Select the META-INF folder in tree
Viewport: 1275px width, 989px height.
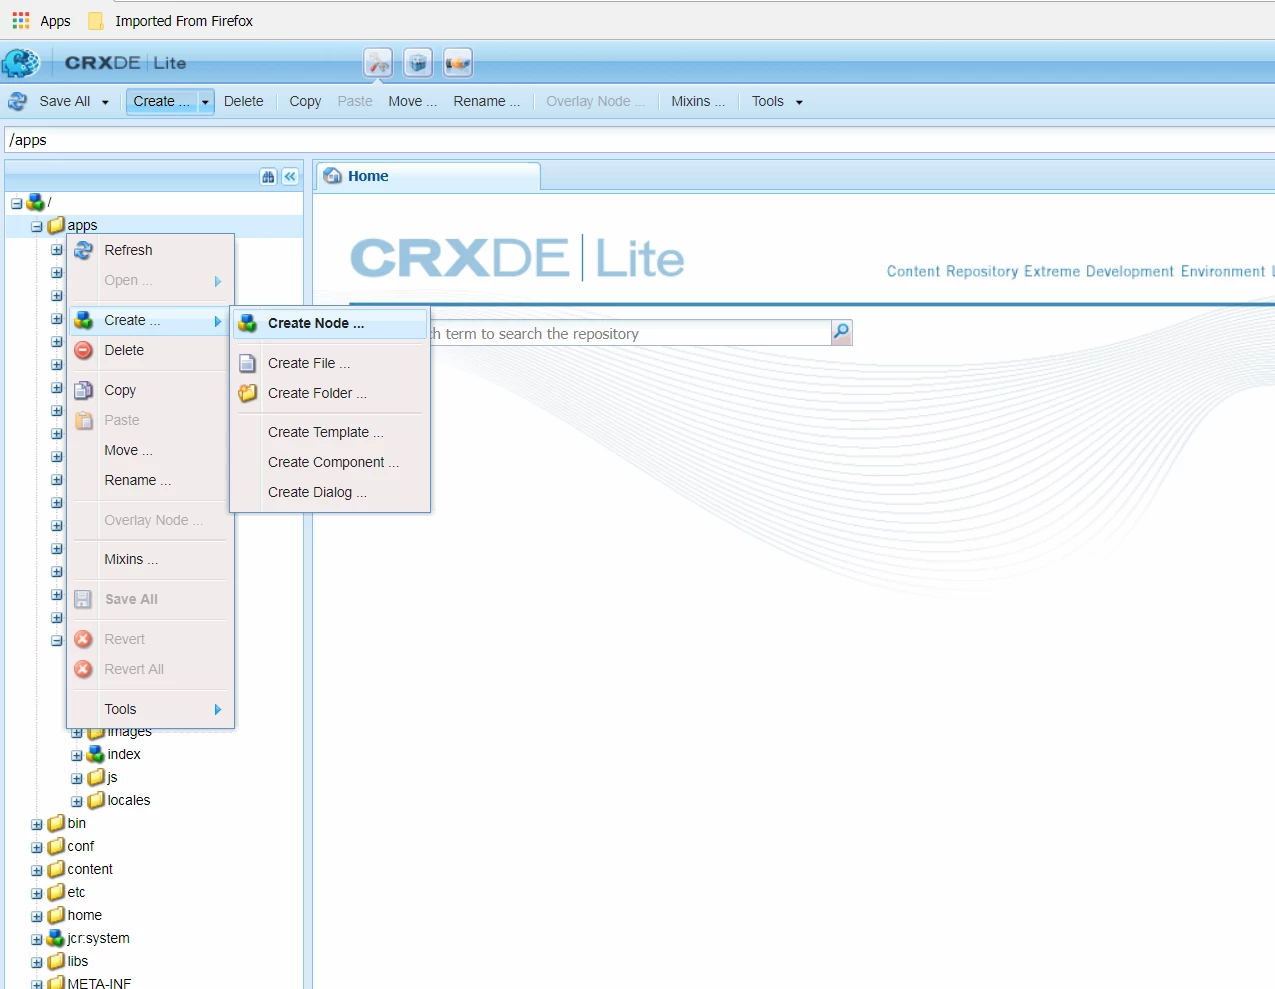pyautogui.click(x=99, y=983)
